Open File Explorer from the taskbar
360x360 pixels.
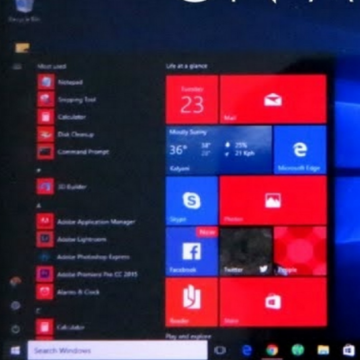(x=323, y=350)
